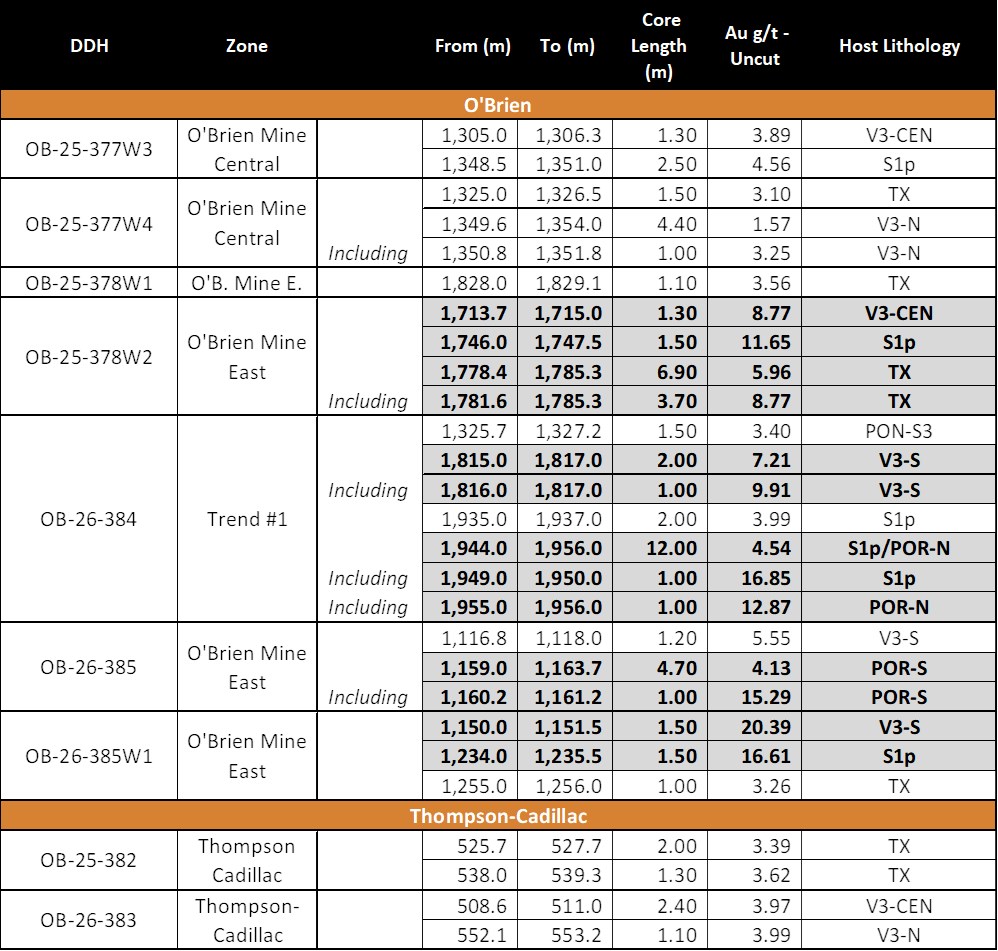Select drill hole cell OB-25-377W3

(x=89, y=149)
